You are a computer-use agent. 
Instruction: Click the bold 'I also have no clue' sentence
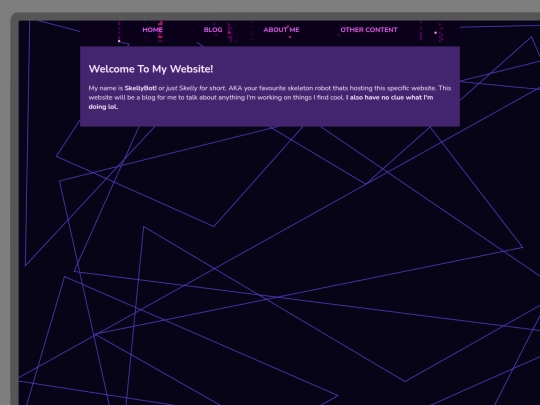pos(390,97)
